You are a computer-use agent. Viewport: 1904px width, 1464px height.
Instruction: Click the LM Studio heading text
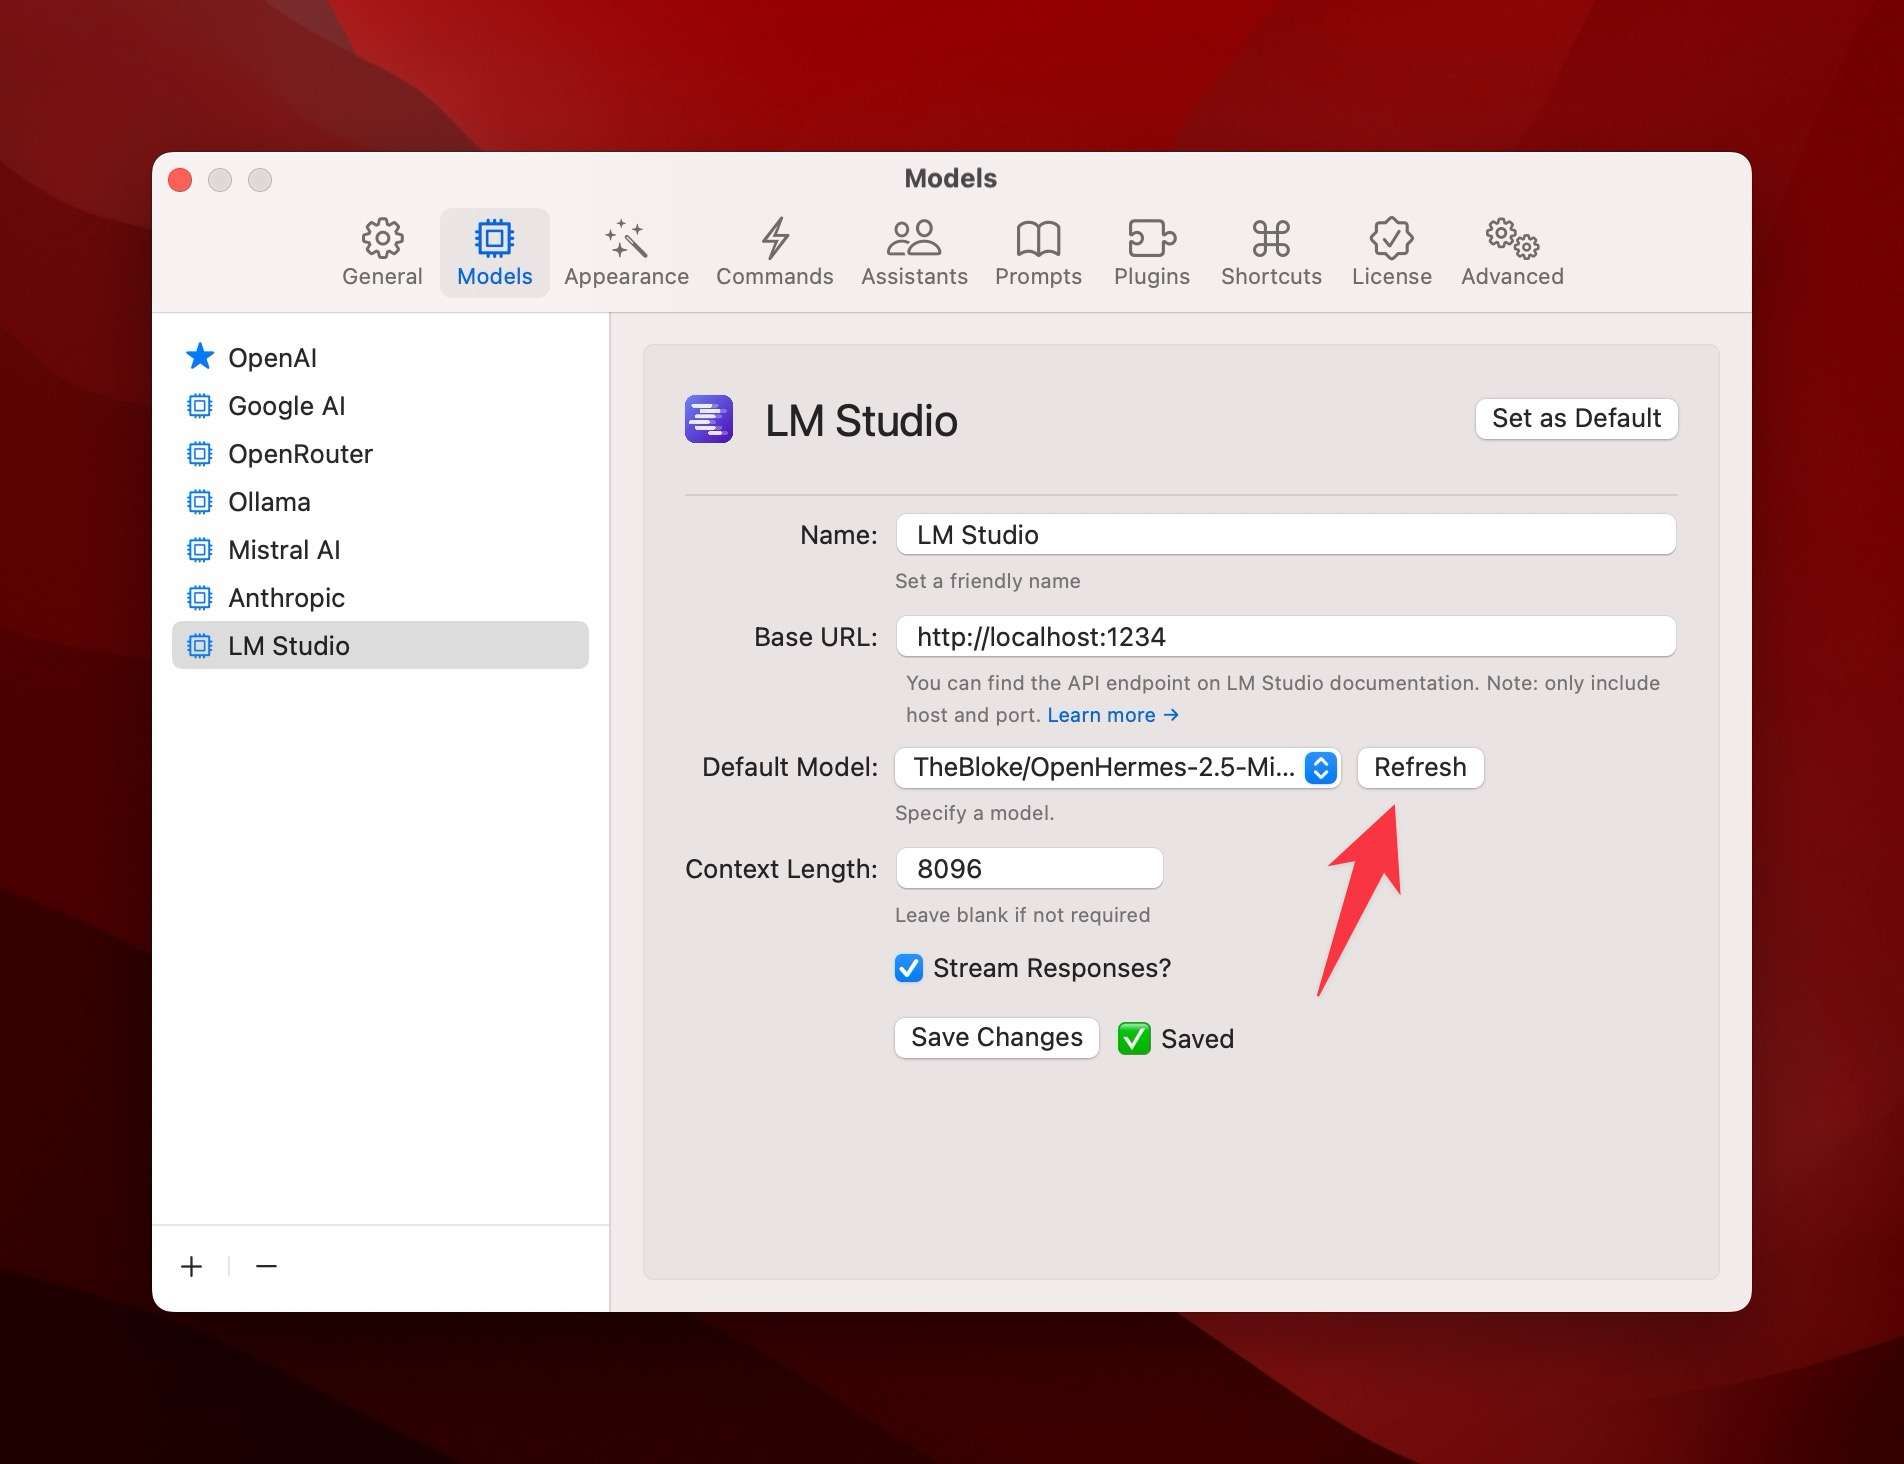[861, 420]
